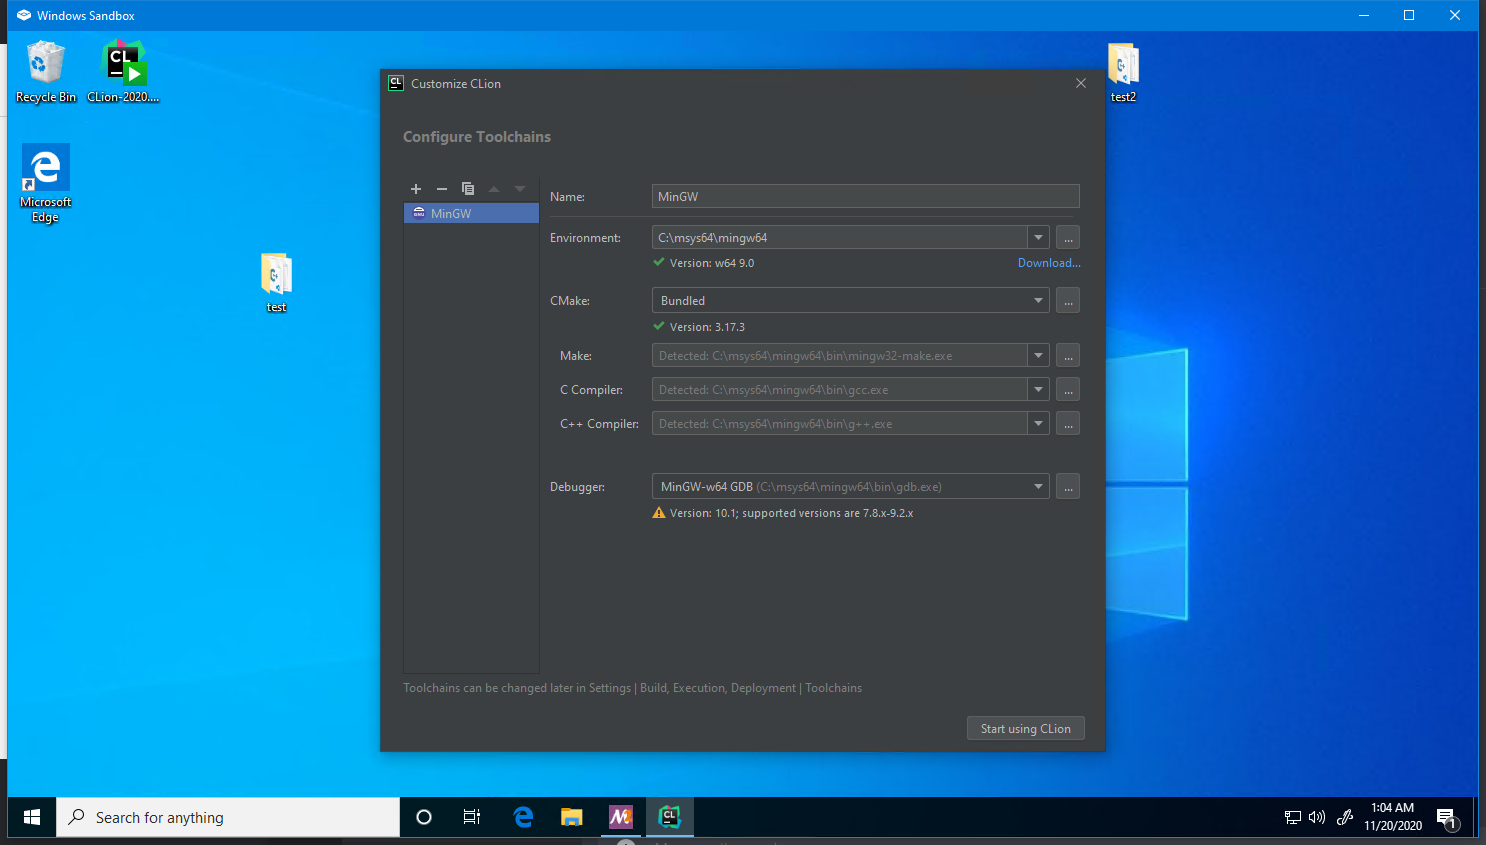Browse for C Compiler executable
The image size is (1486, 845).
(x=1068, y=389)
